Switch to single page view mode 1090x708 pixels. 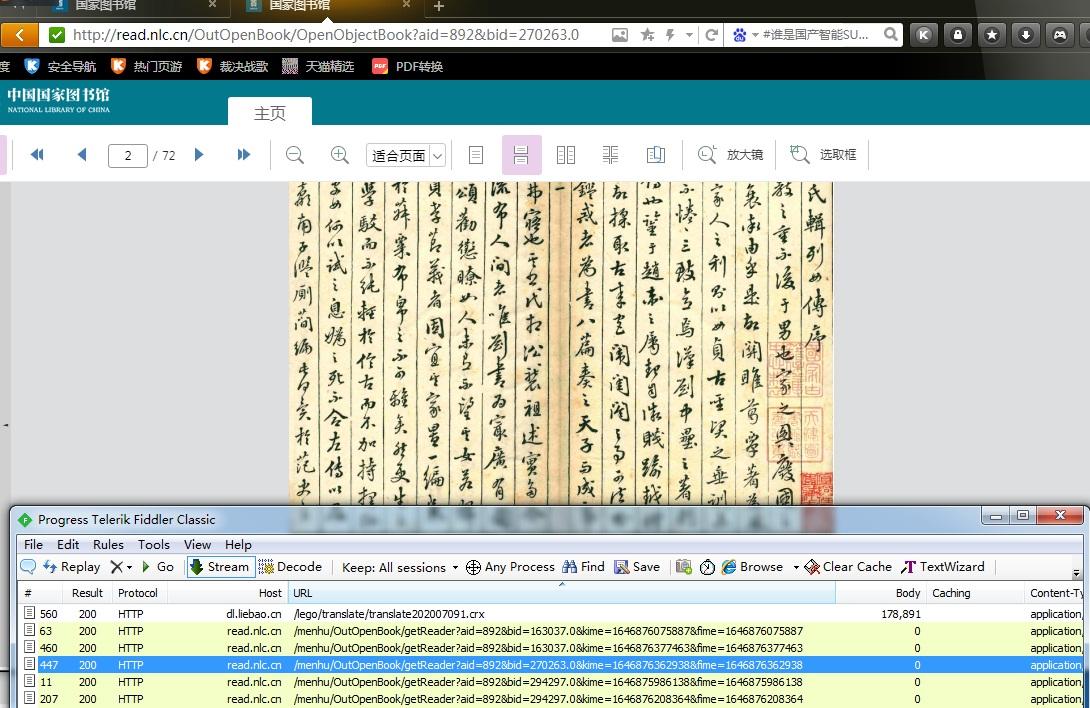[476, 154]
